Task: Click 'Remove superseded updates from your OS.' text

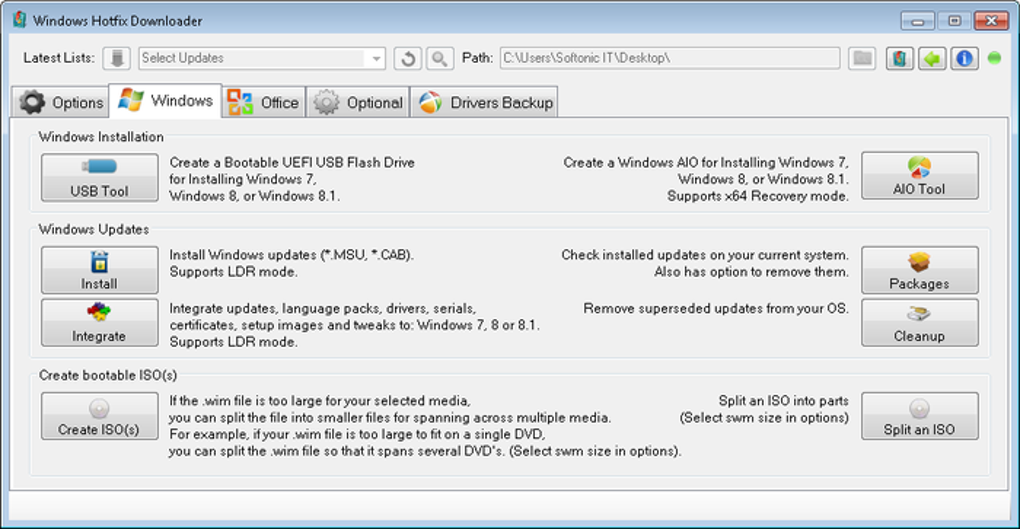Action: (716, 308)
